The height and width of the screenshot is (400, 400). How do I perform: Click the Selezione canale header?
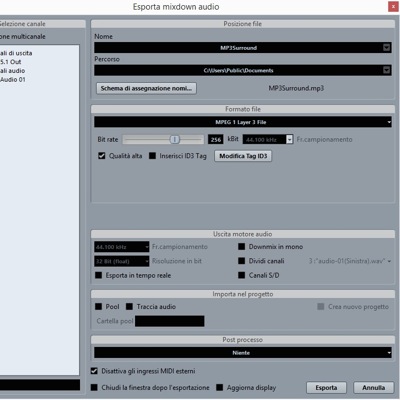coord(42,24)
